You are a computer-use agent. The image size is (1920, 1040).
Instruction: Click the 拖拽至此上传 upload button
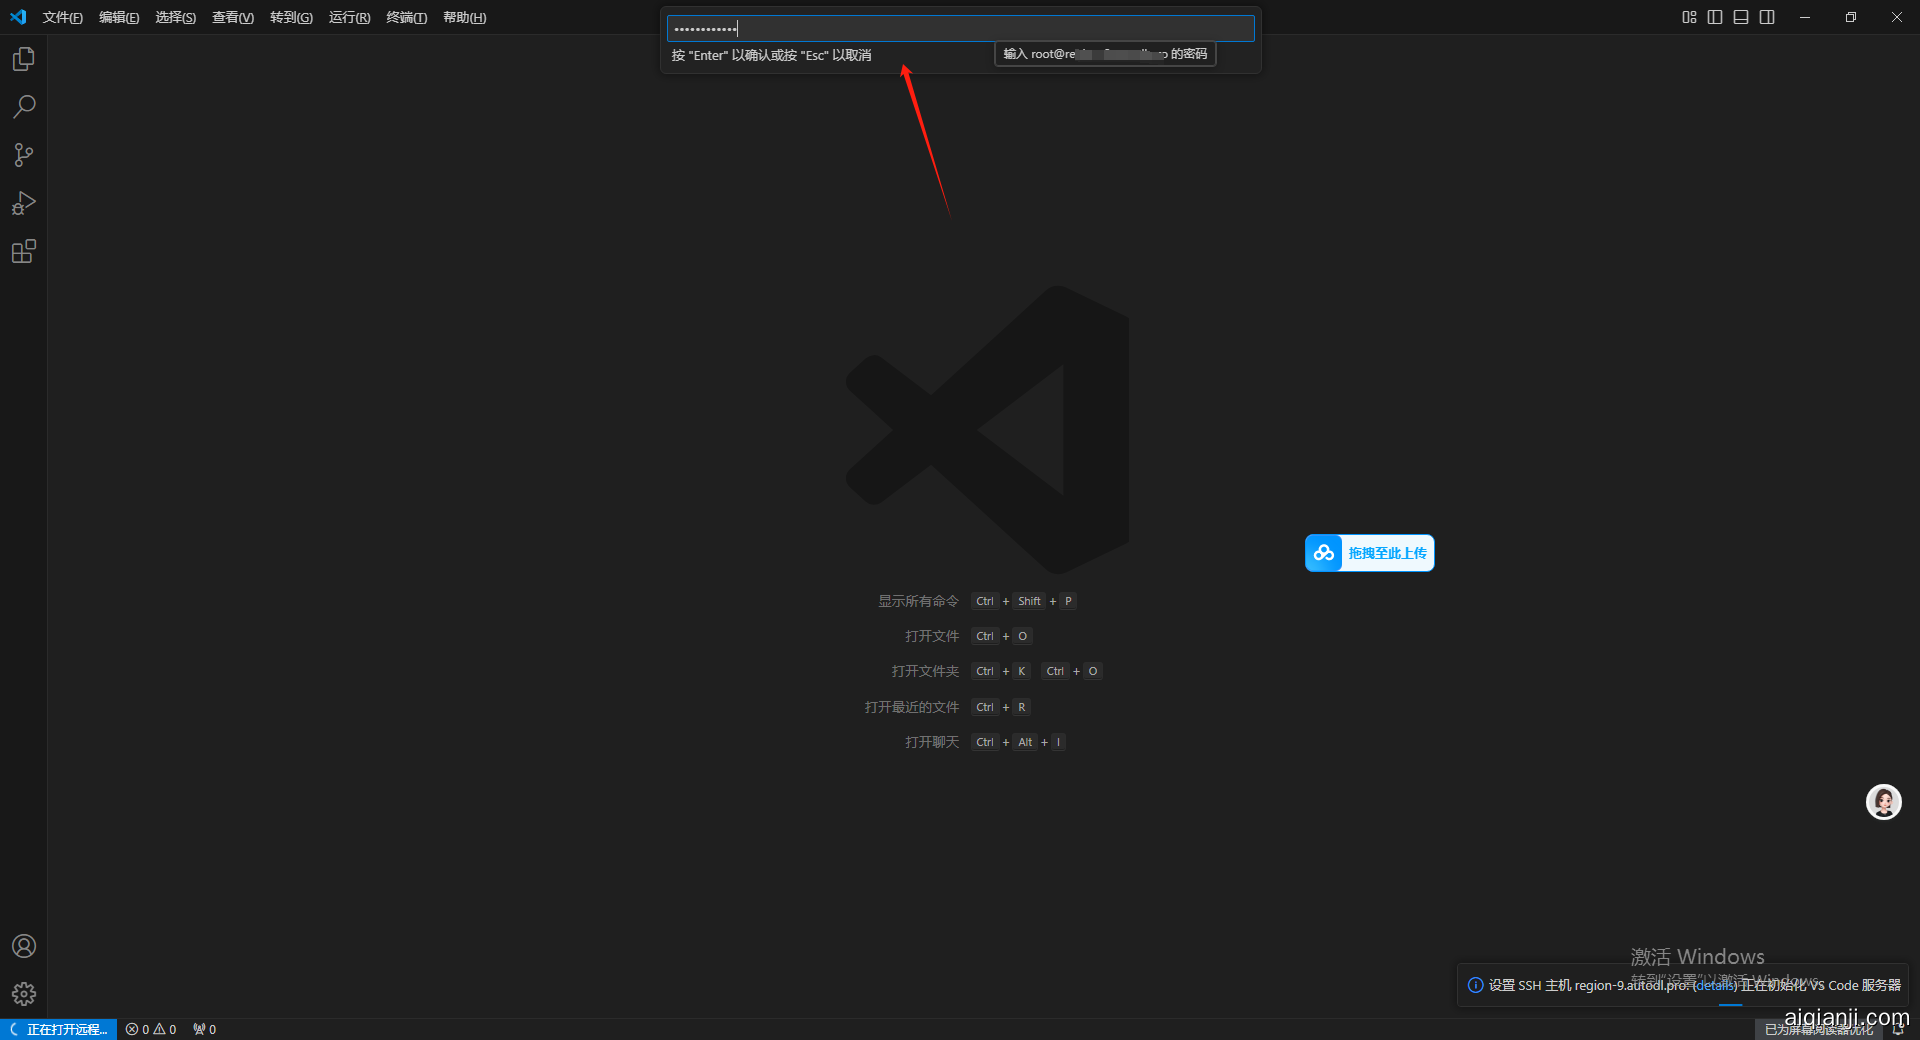[x=1370, y=553]
